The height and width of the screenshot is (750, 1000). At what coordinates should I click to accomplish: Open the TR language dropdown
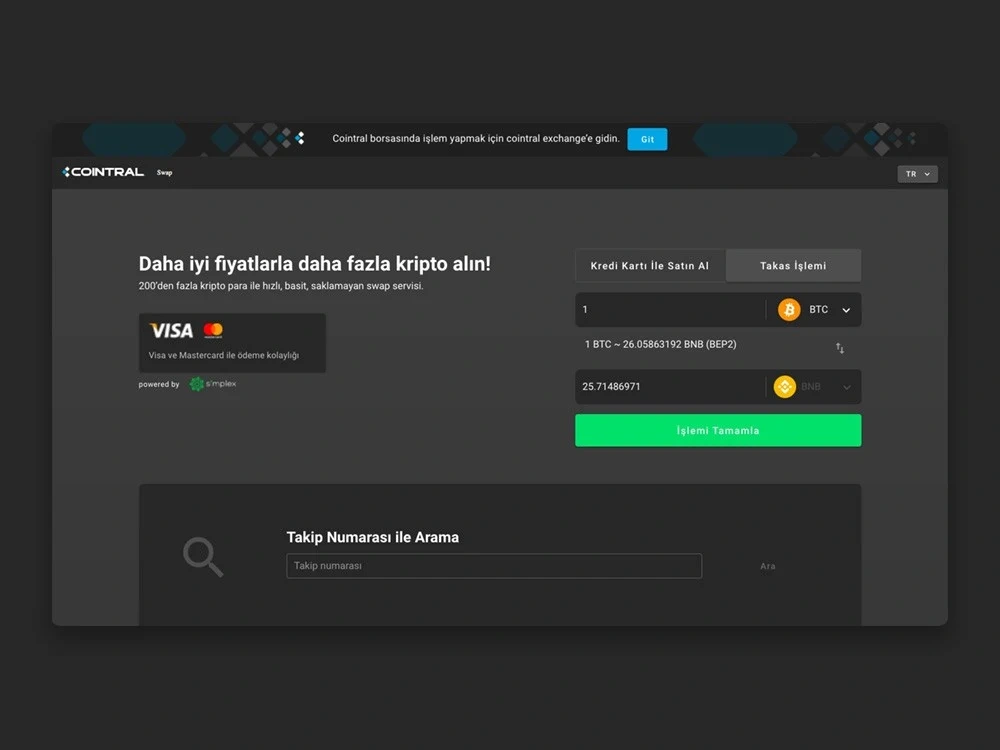pos(917,174)
